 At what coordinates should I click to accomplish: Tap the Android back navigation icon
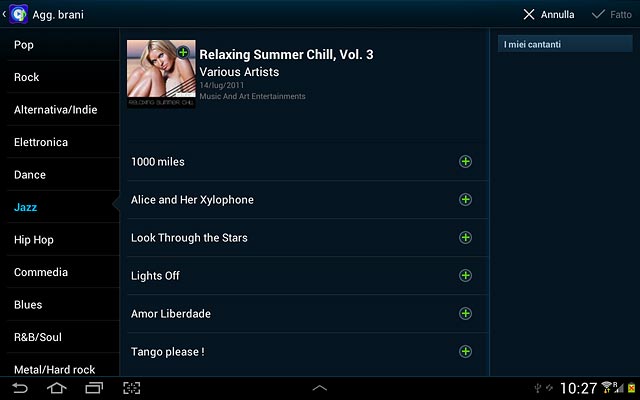20,388
